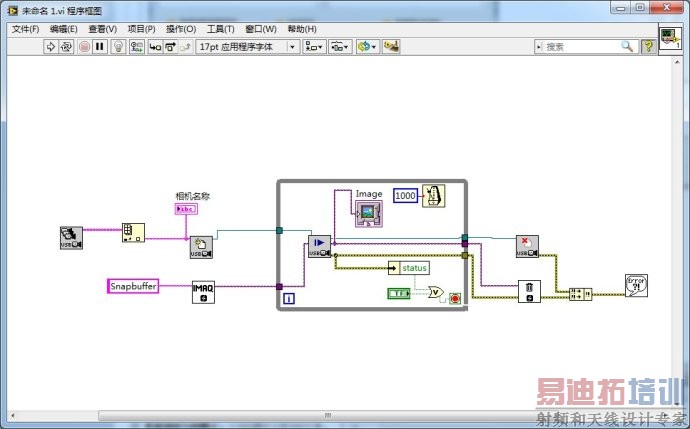
Task: Click the horizontal scrollbar thumb
Action: pyautogui.click(x=328, y=415)
